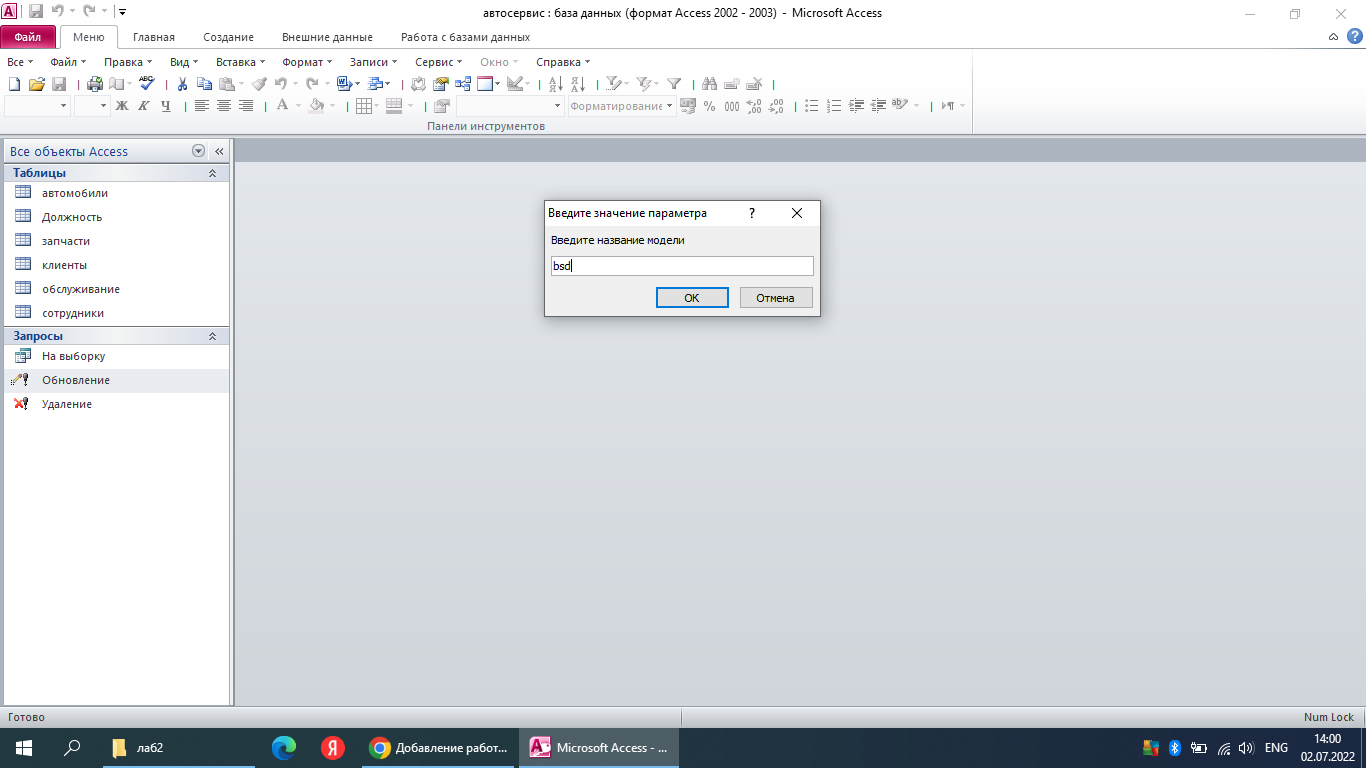Click the Find binoculars icon
The image size is (1366, 768).
pos(710,84)
